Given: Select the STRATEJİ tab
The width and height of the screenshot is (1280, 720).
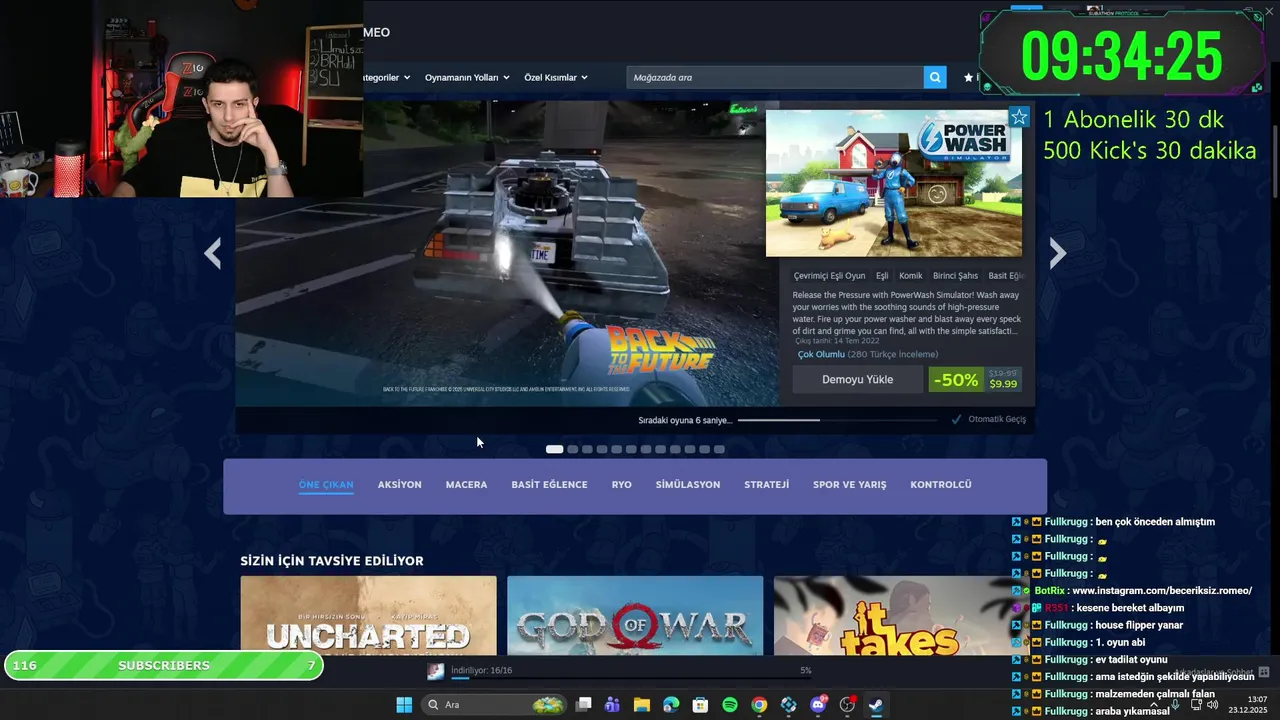Looking at the screenshot, I should point(766,485).
